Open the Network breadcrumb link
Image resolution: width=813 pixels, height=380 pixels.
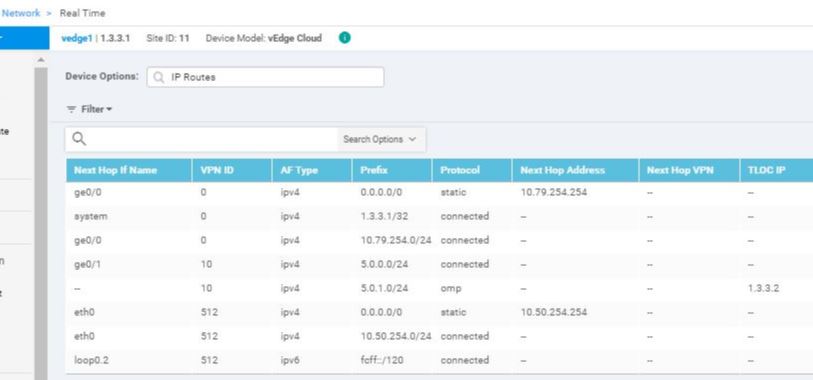(x=21, y=13)
